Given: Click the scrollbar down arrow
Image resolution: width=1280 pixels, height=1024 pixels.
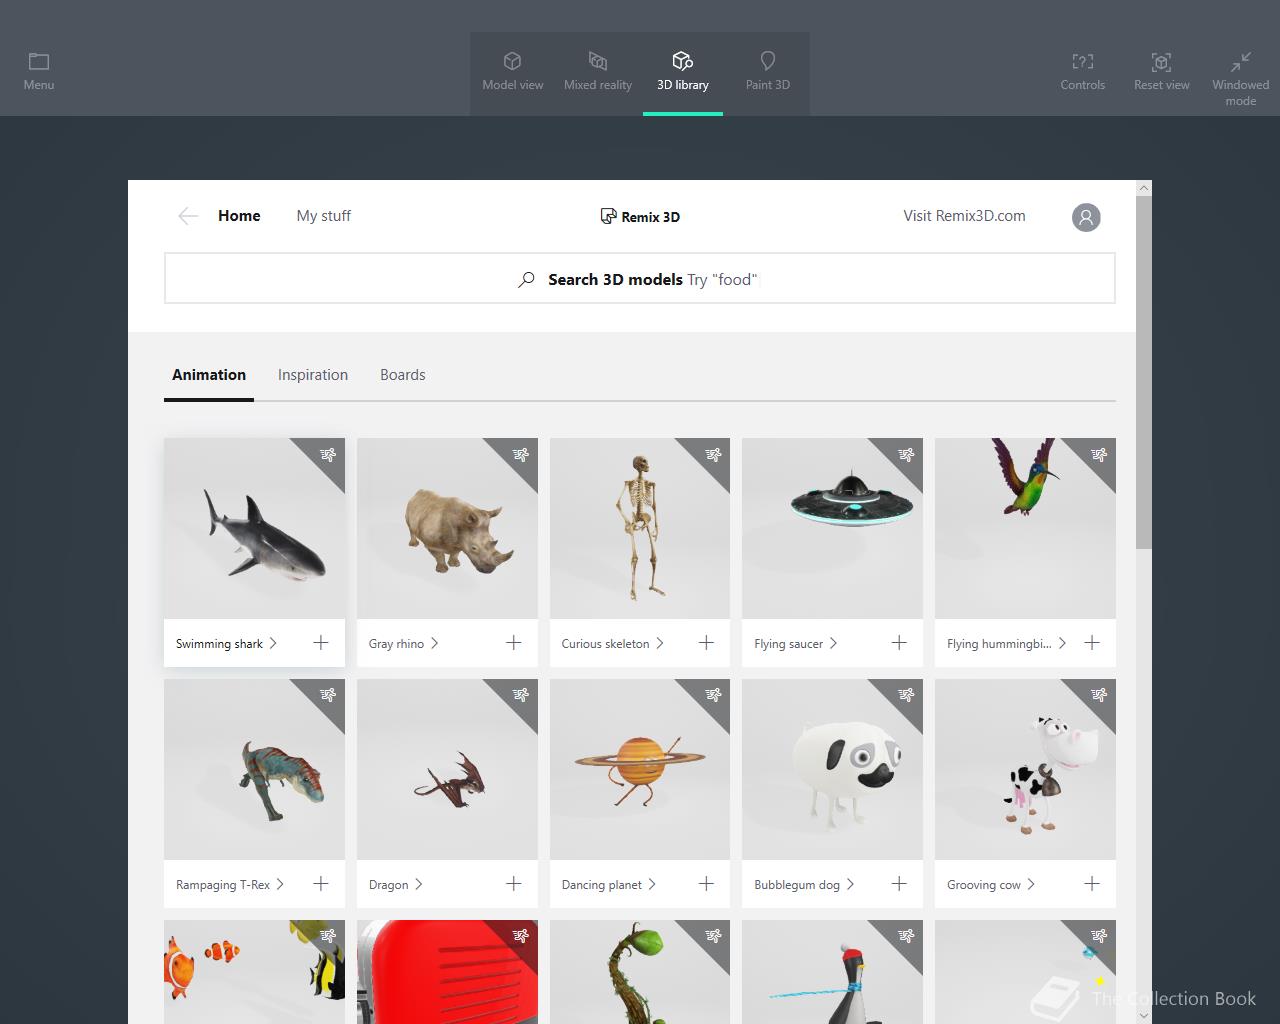Looking at the screenshot, I should tap(1144, 1016).
